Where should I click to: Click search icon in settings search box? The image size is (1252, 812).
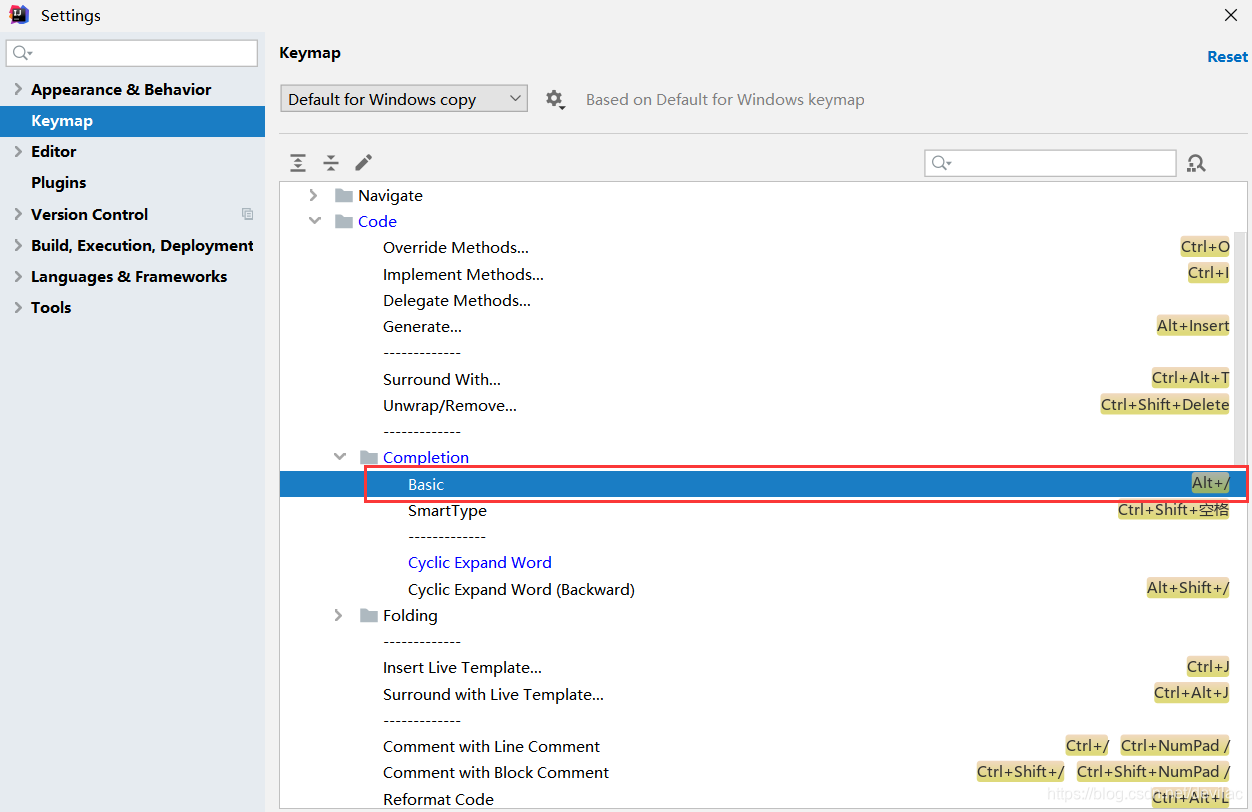23,53
